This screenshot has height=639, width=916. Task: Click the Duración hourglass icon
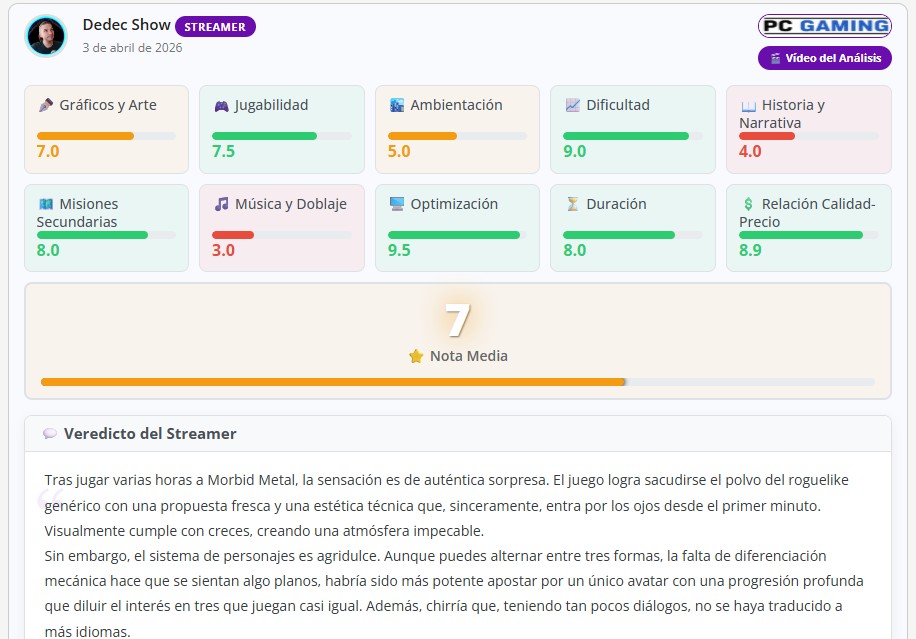[x=572, y=204]
